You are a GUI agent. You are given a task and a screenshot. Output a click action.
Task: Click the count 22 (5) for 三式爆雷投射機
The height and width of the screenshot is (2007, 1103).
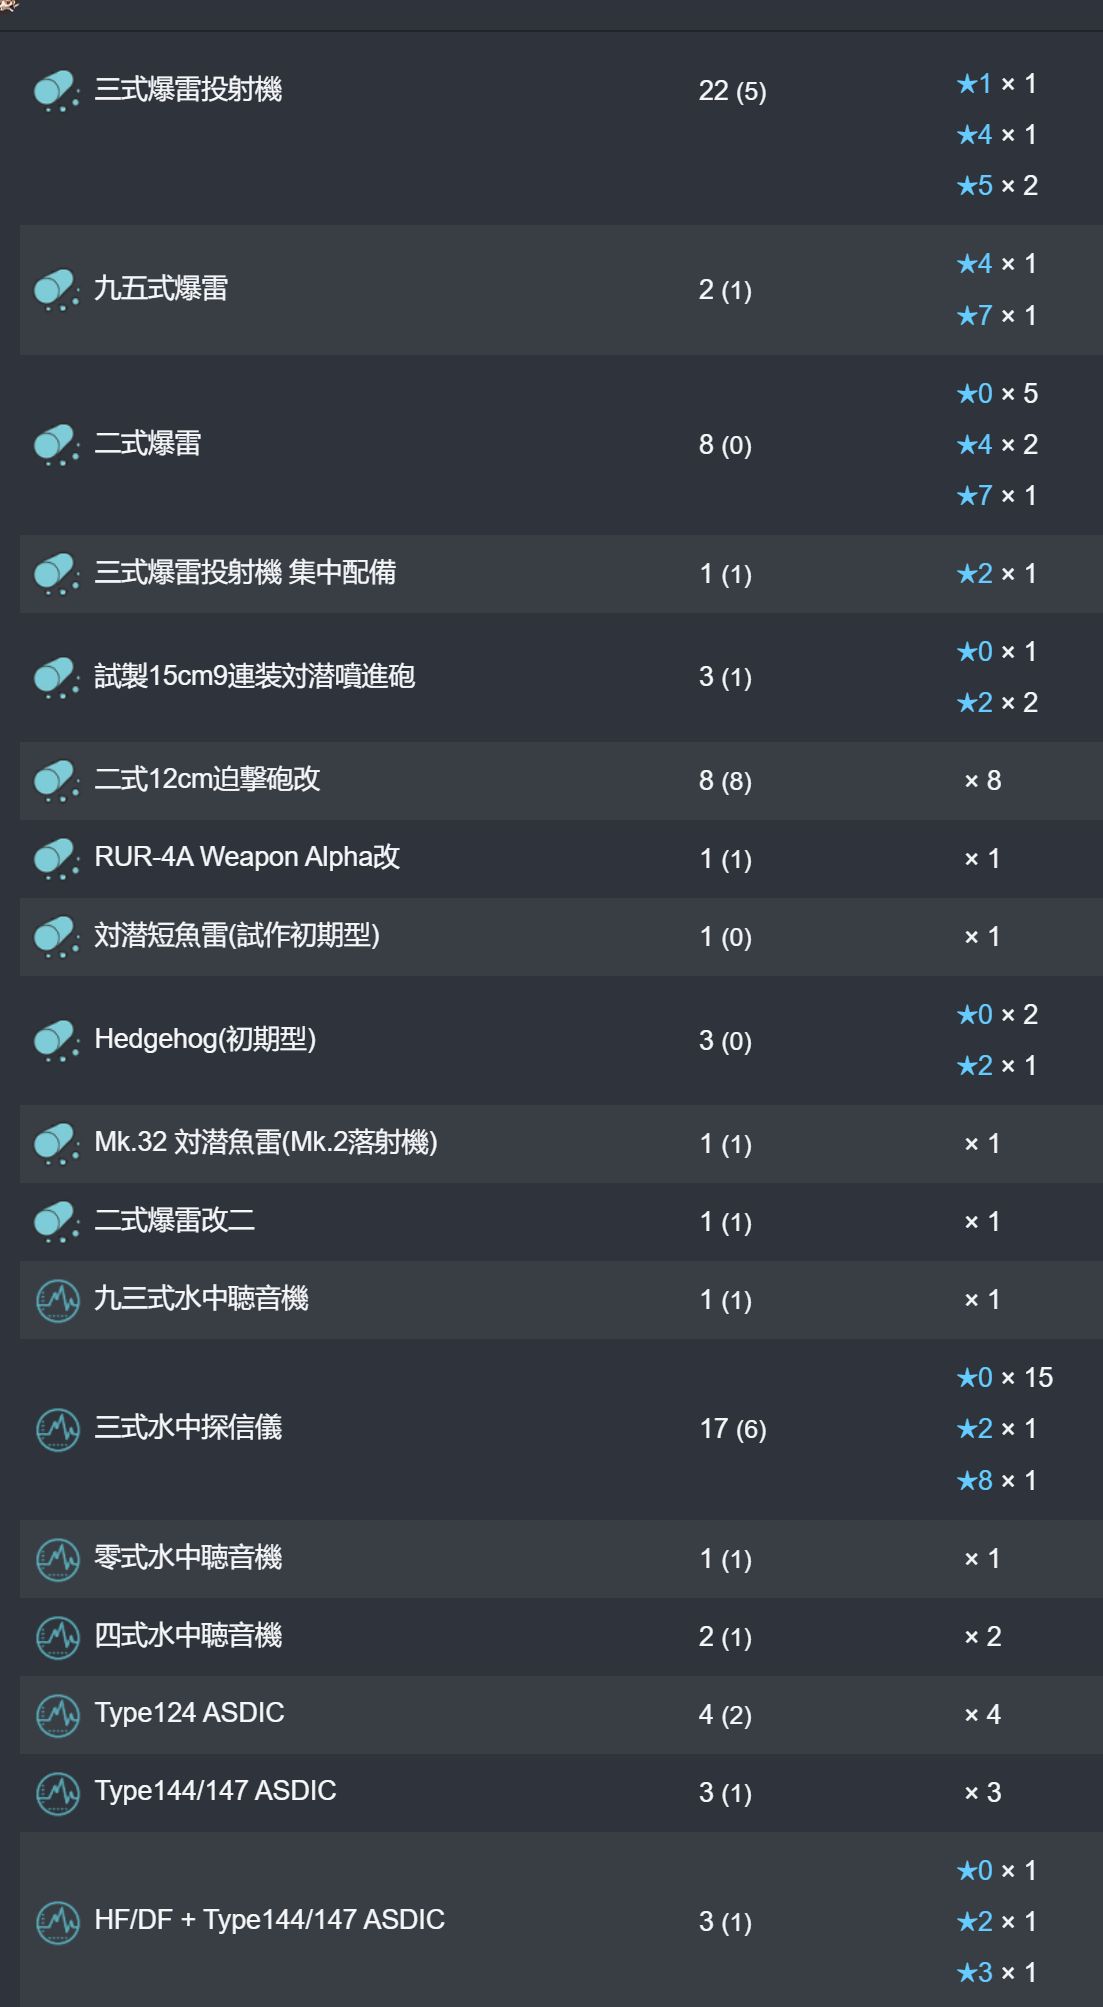pyautogui.click(x=732, y=91)
